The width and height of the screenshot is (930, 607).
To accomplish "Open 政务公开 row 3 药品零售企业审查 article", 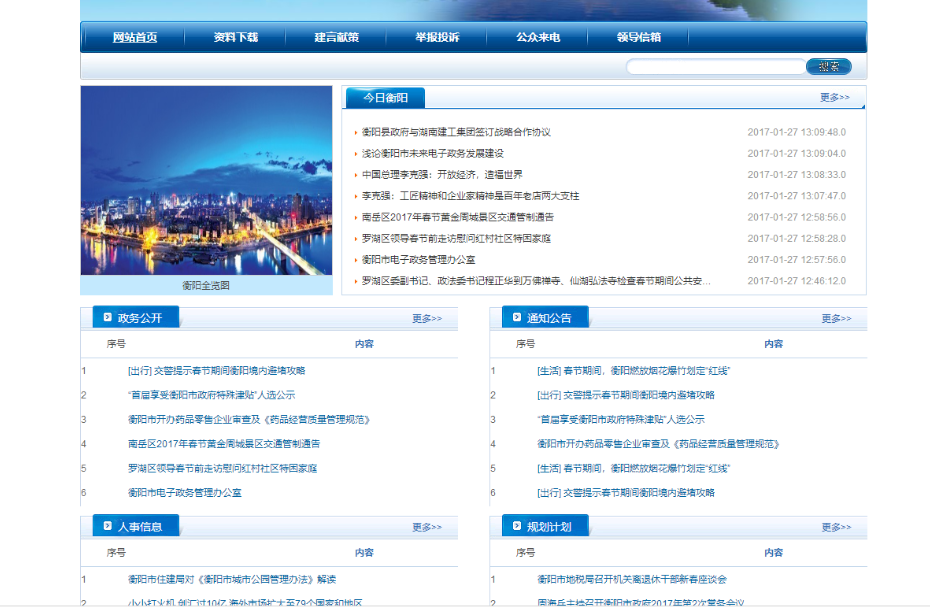I will [249, 420].
